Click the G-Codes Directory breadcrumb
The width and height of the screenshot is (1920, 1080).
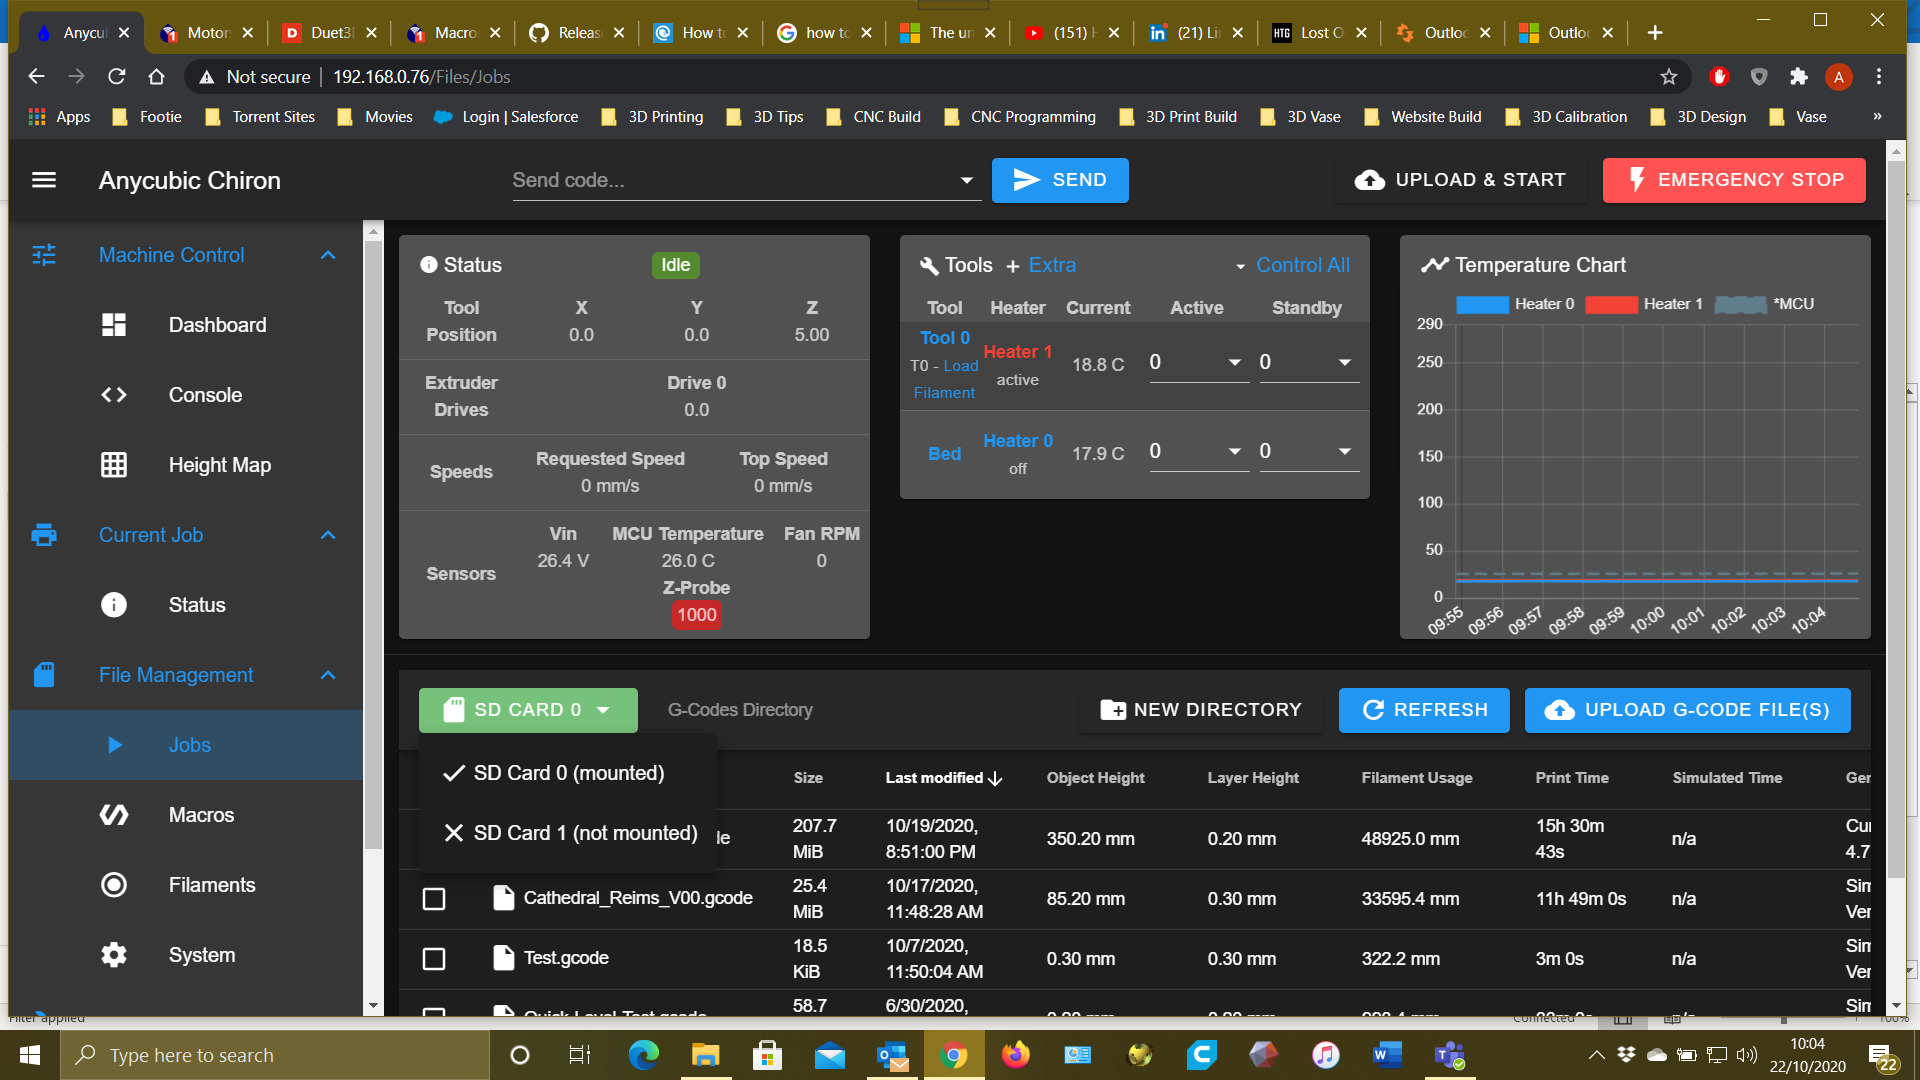click(740, 710)
